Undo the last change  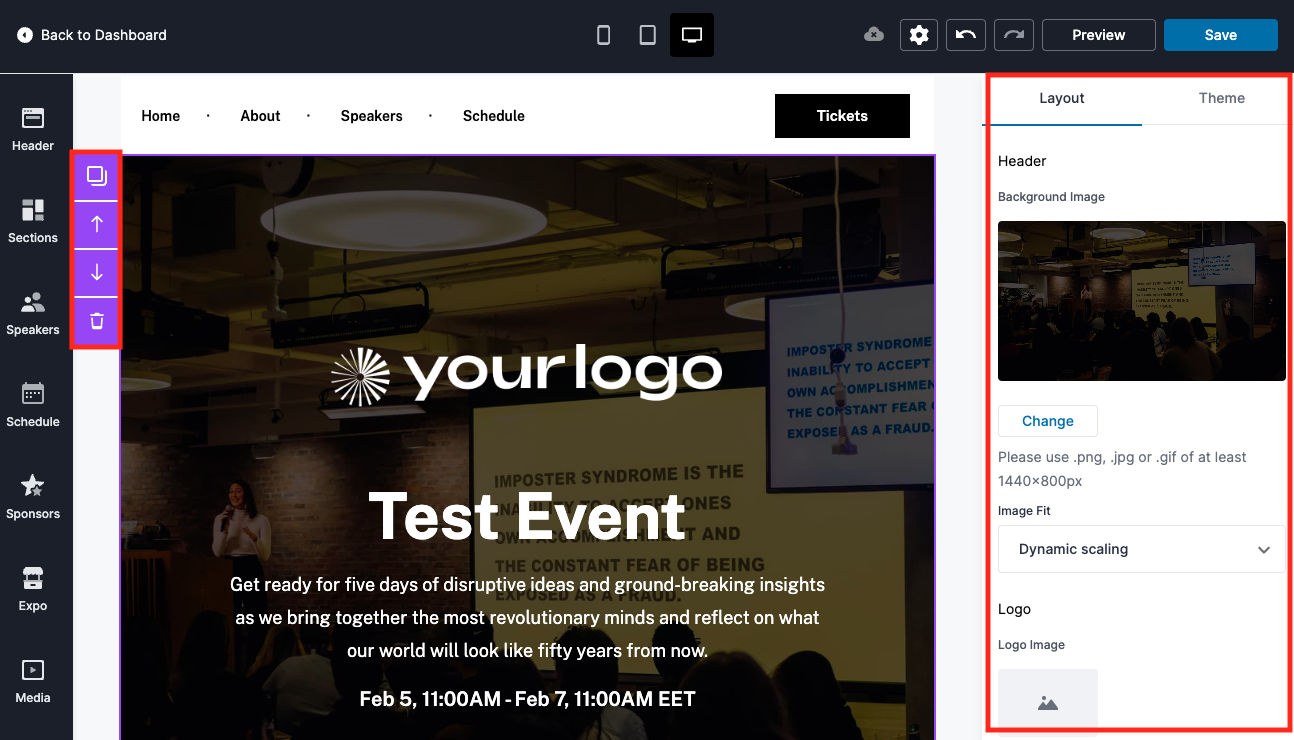(966, 35)
